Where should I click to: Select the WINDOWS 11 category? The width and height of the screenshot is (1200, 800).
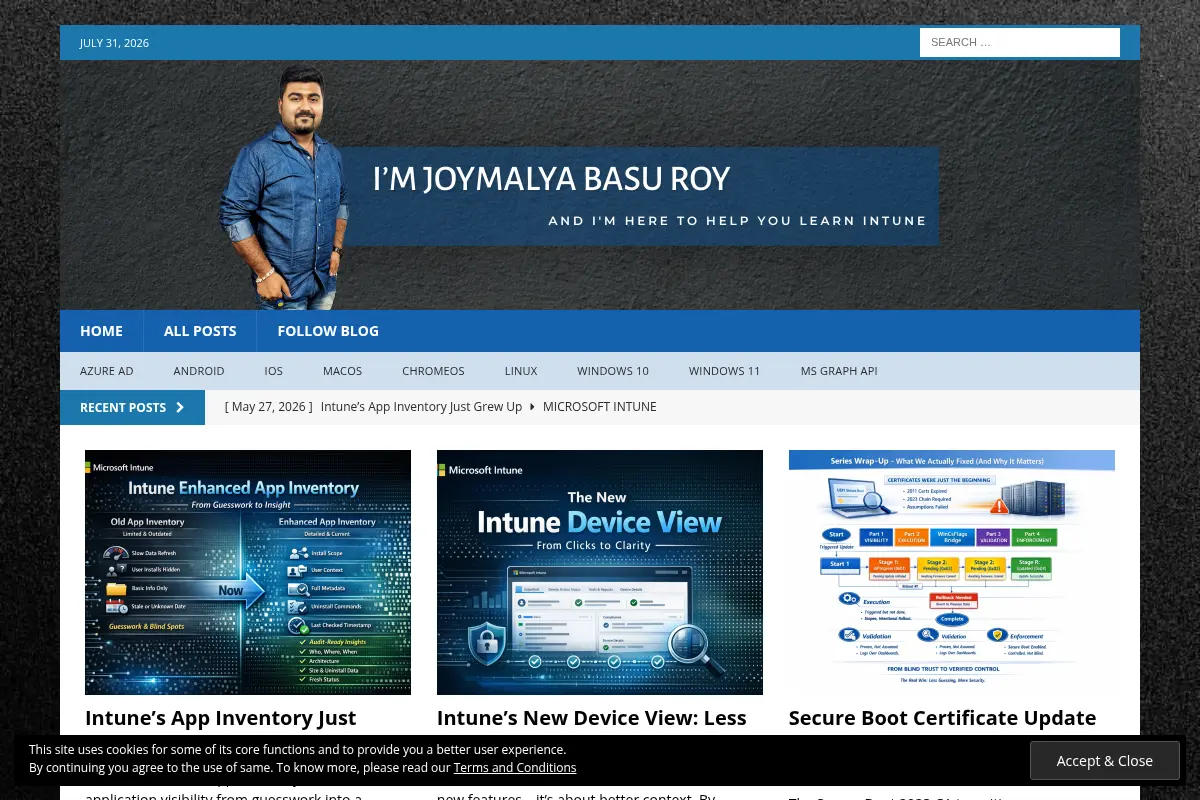724,371
